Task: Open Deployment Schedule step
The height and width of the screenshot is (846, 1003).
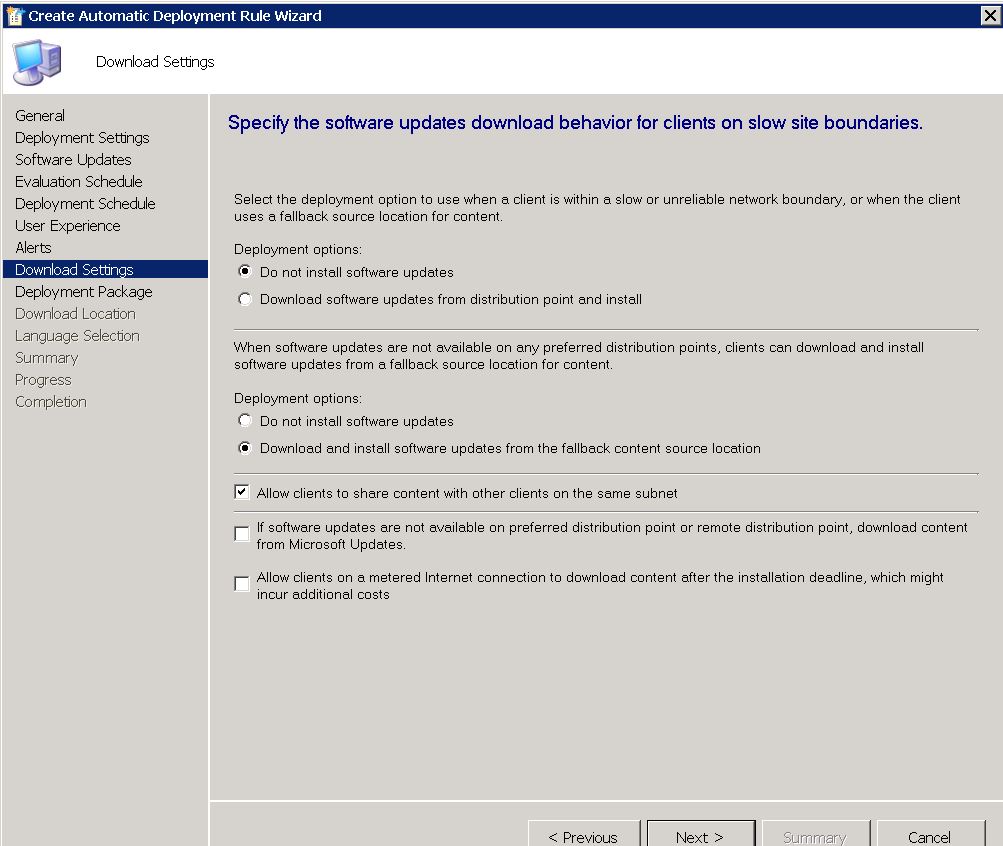Action: click(x=85, y=204)
